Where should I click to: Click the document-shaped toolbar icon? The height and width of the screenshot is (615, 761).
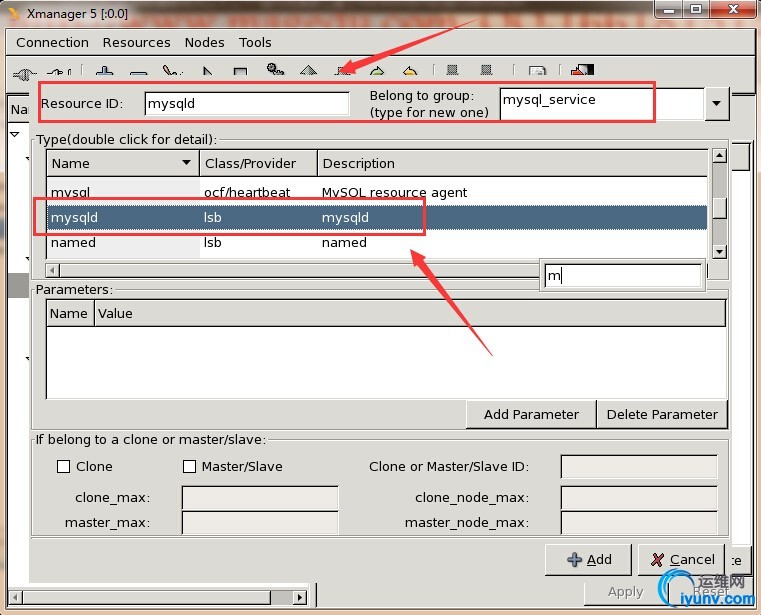pos(537,71)
